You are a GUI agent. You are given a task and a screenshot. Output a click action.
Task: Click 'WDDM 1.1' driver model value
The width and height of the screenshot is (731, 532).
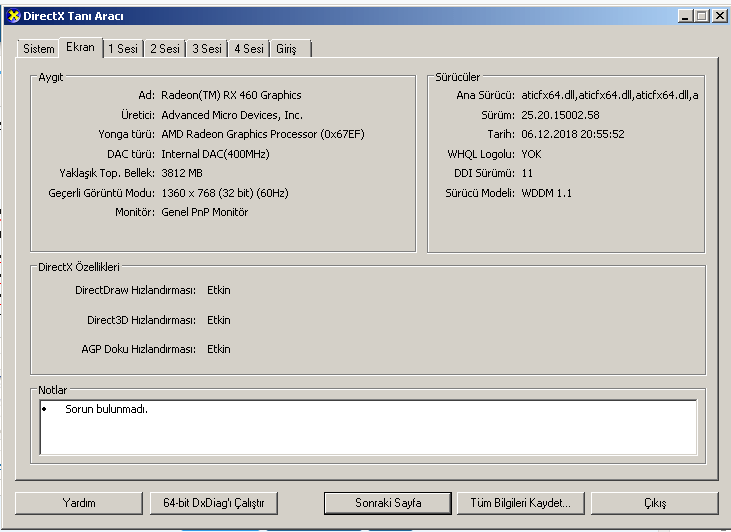pyautogui.click(x=546, y=193)
